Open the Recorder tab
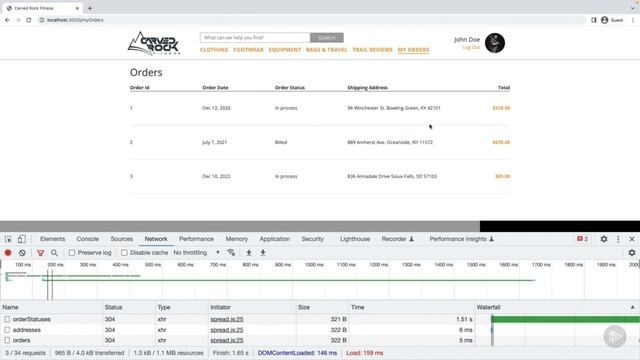Image resolution: width=640 pixels, height=360 pixels. [x=398, y=239]
